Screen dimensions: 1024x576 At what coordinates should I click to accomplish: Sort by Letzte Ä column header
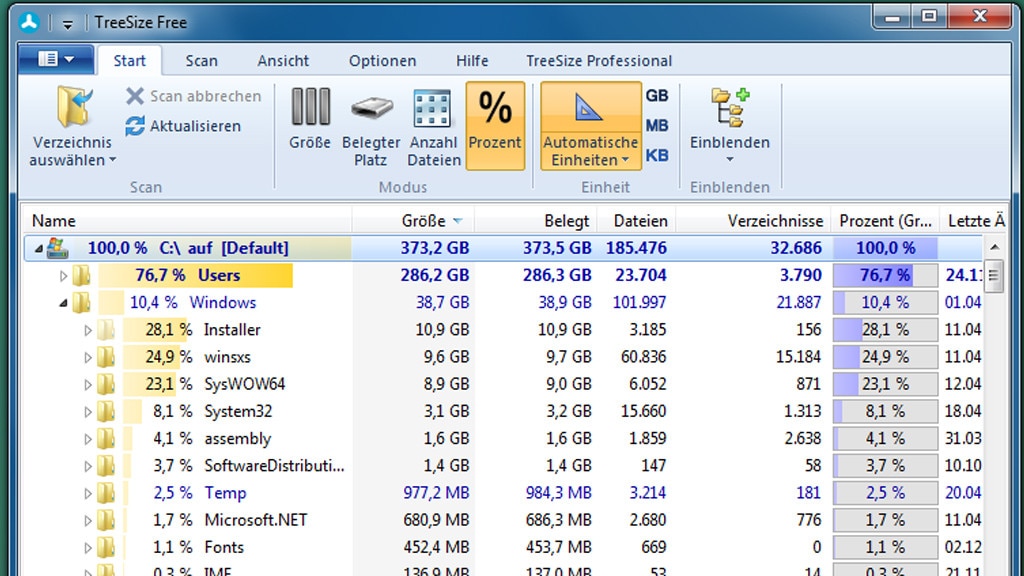974,221
